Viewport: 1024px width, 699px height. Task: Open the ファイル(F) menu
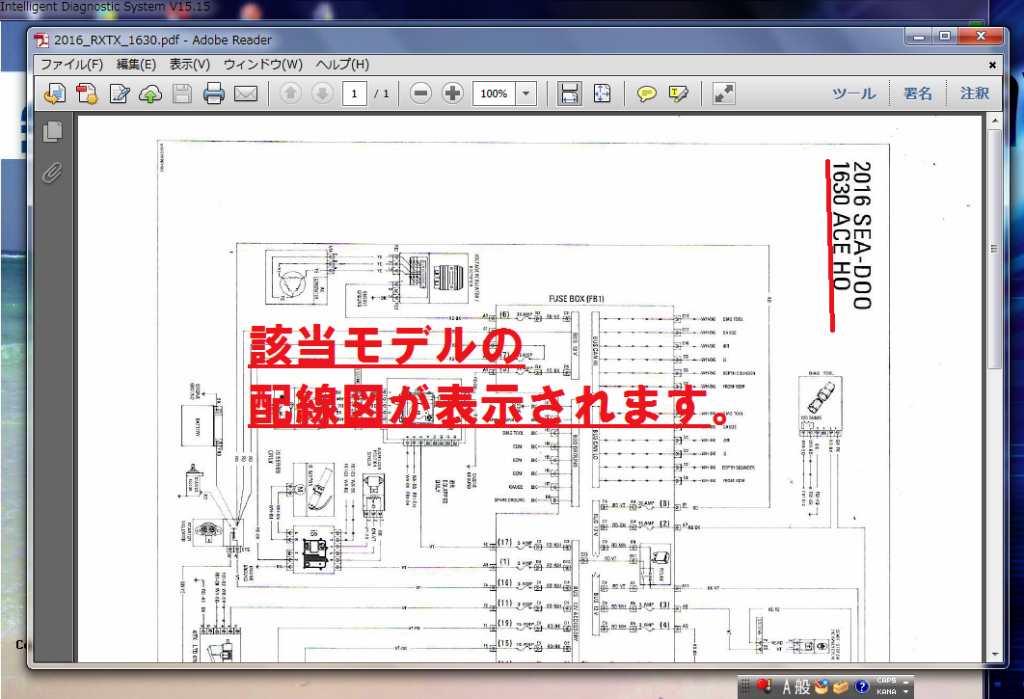coord(72,64)
